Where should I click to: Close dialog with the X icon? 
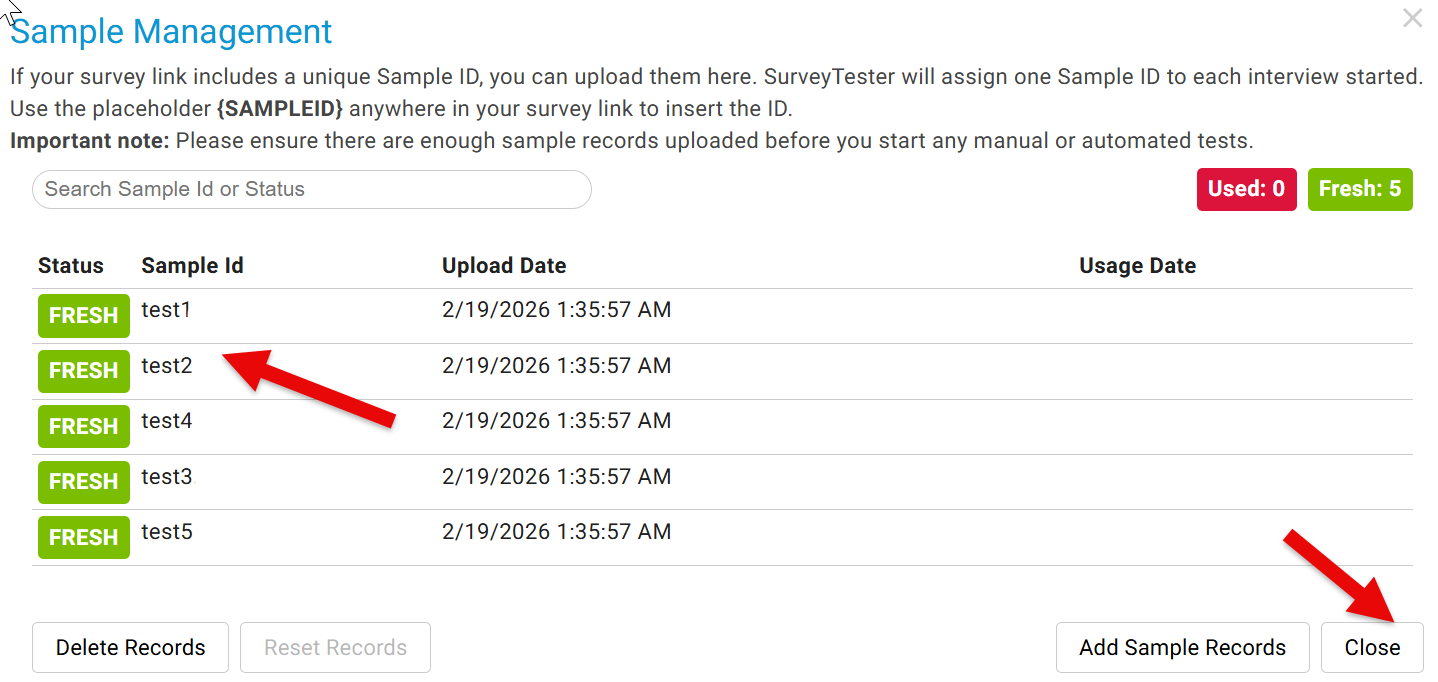tap(1412, 18)
